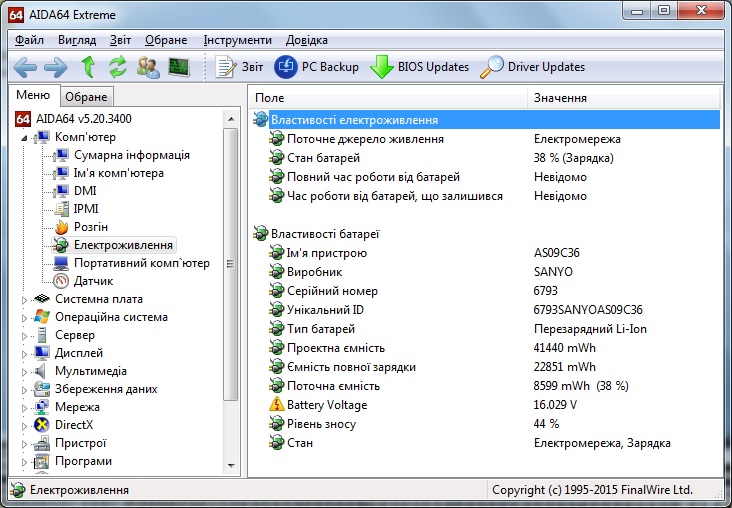732x508 pixels.
Task: Open the Файл menu
Action: click(x=29, y=40)
